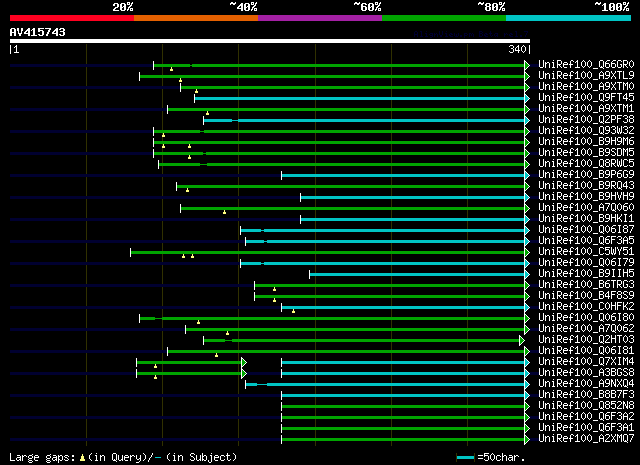Click UniRef100_Q06I80 text

pyautogui.click(x=586, y=318)
